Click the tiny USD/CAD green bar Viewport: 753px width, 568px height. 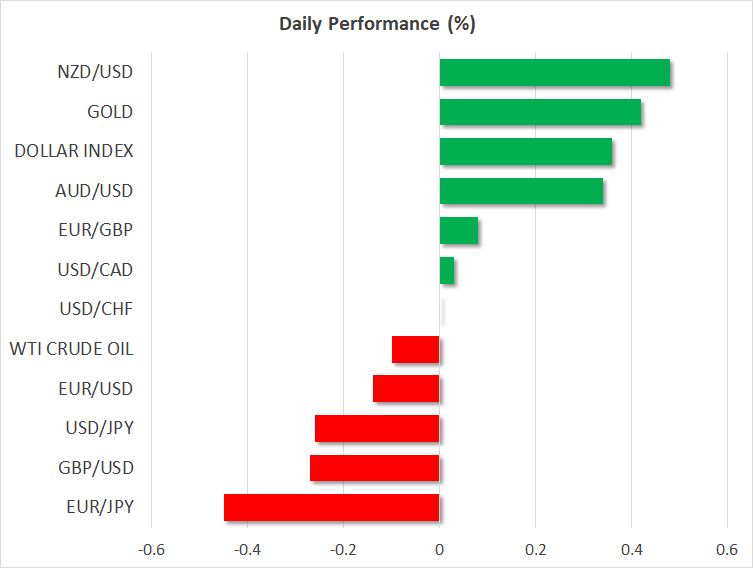[x=447, y=270]
